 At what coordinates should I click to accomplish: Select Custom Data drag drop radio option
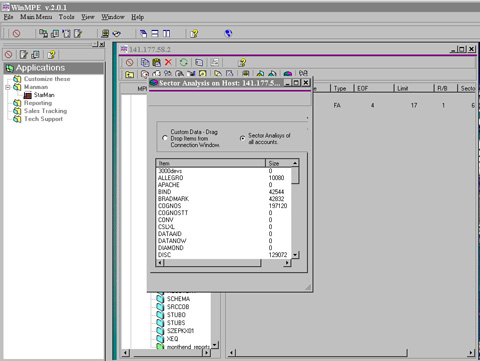[x=165, y=138]
